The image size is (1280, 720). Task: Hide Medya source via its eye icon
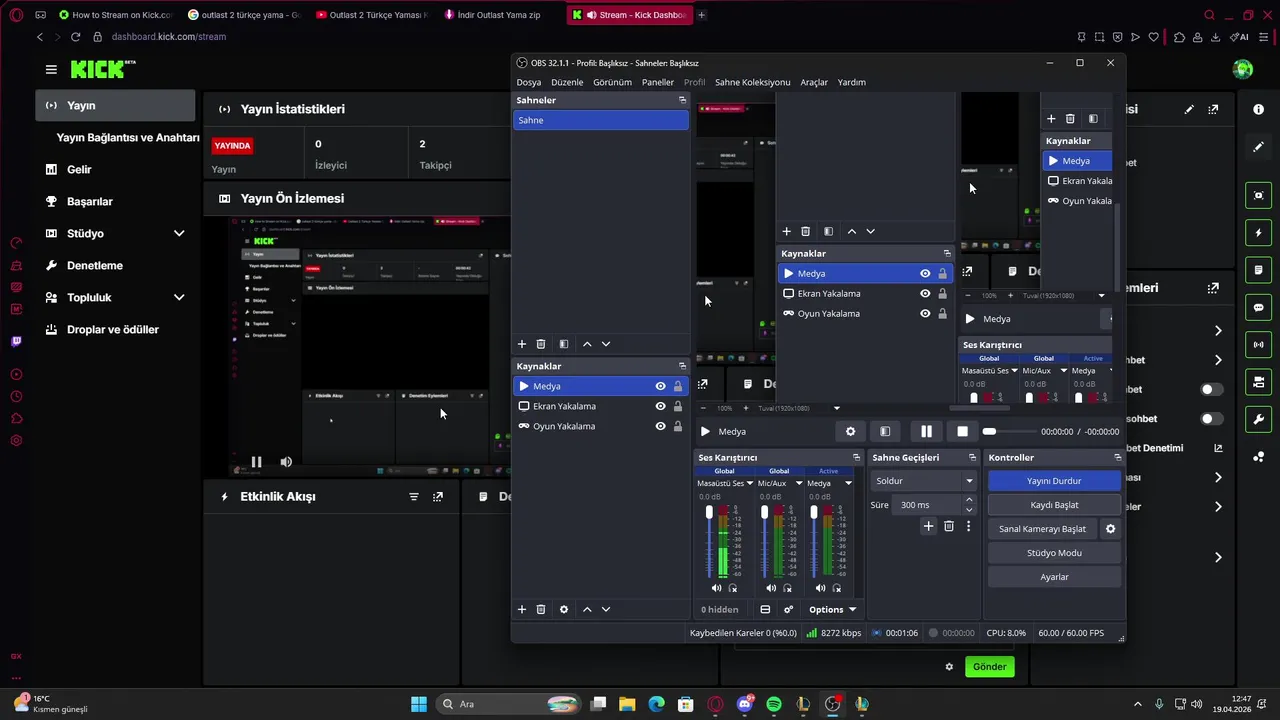660,386
